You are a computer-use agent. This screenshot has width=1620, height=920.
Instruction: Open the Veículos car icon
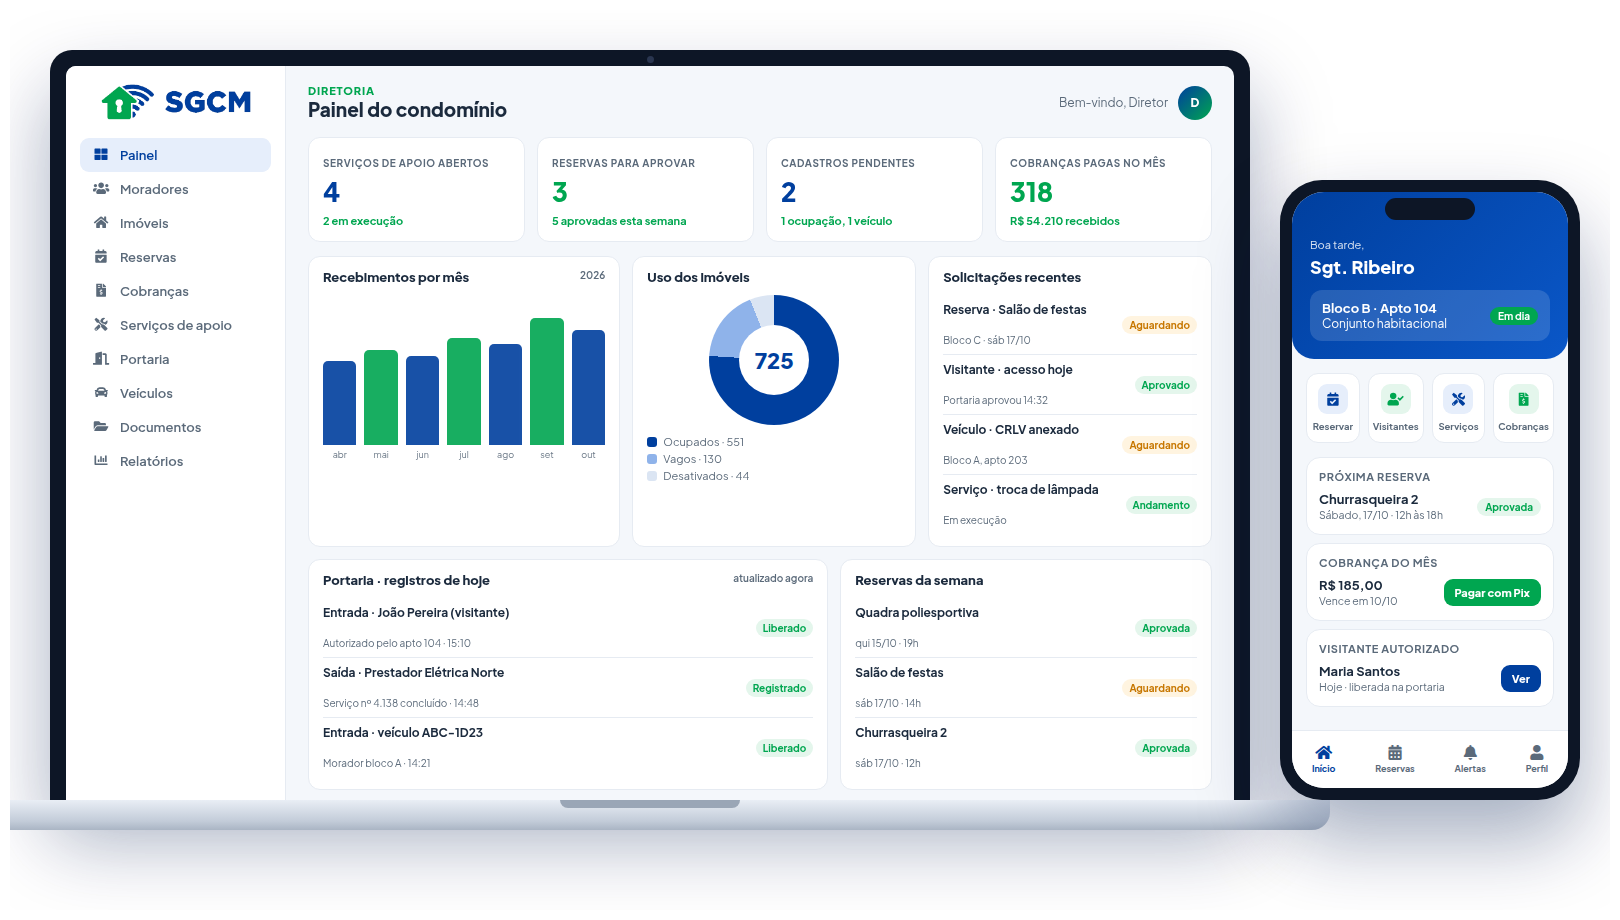(x=101, y=393)
